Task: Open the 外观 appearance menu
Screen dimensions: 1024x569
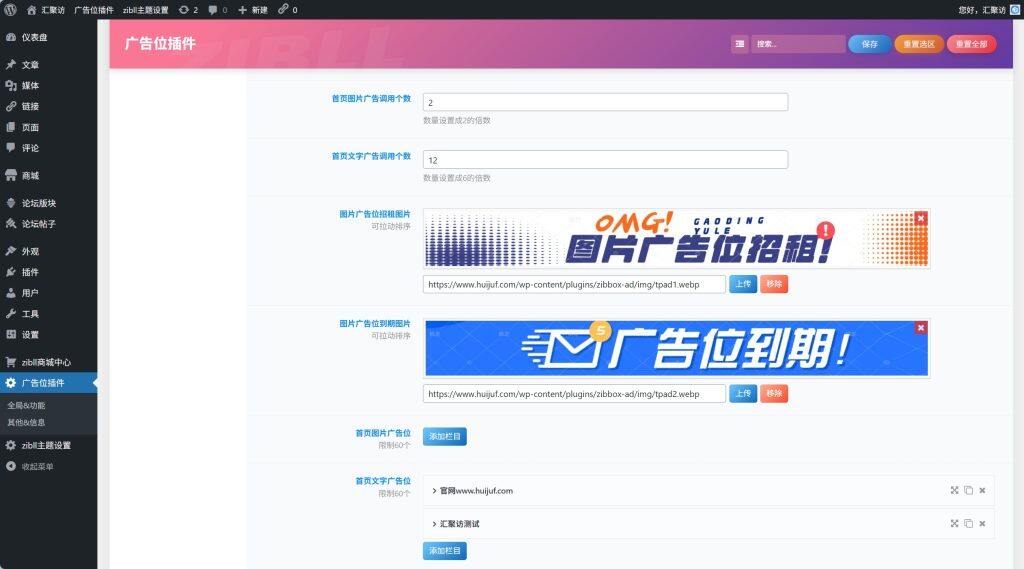Action: coord(48,252)
